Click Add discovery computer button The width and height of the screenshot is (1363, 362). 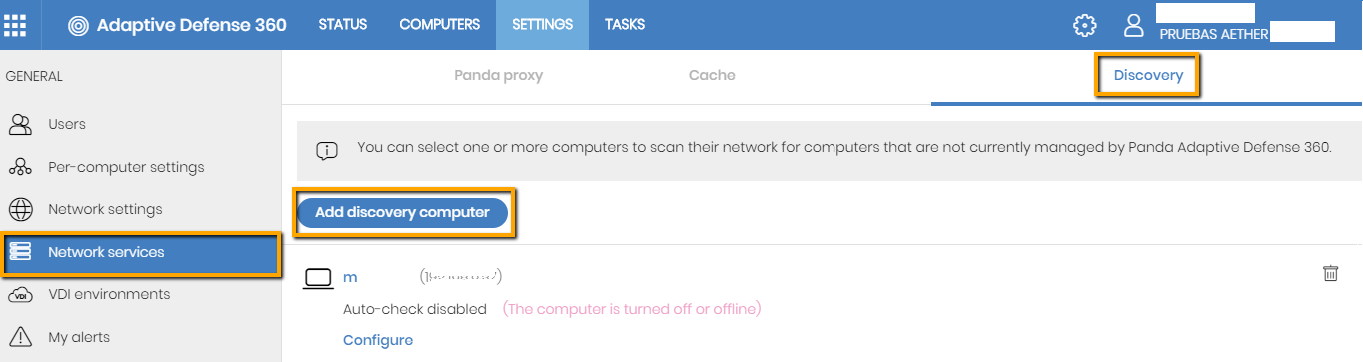click(402, 212)
